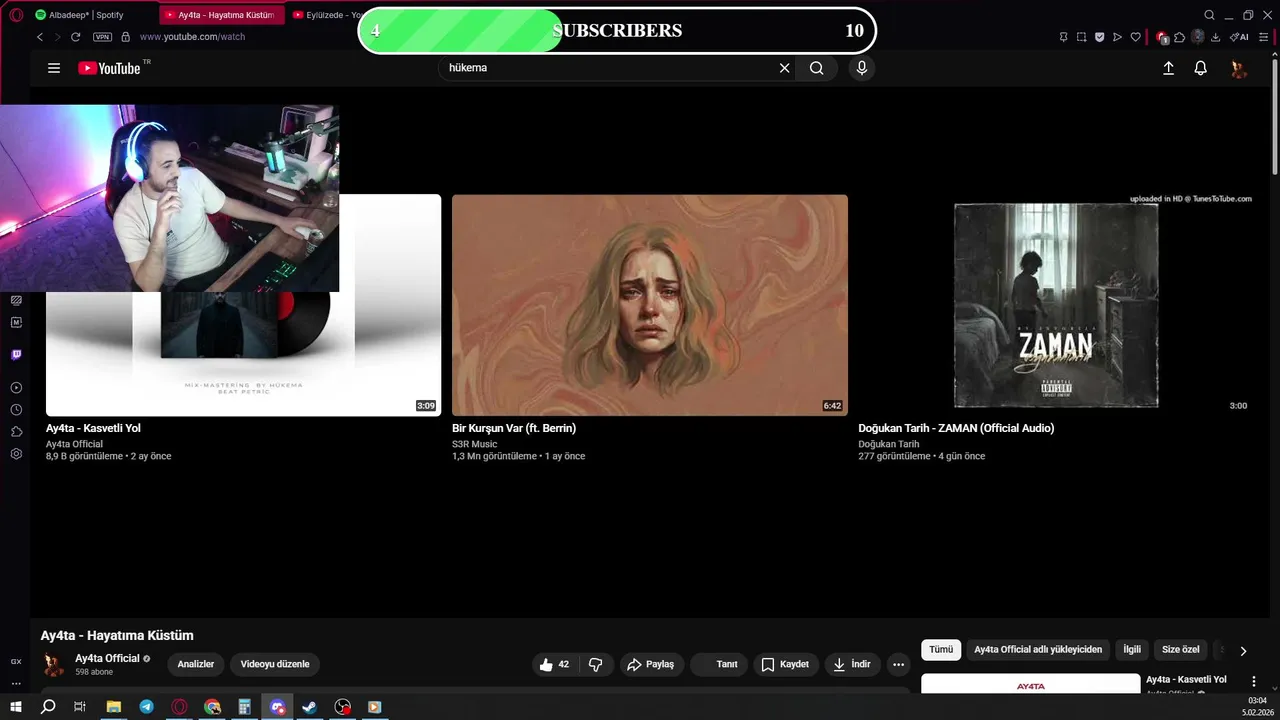The image size is (1280, 720).
Task: Download the video with İndir
Action: click(852, 664)
